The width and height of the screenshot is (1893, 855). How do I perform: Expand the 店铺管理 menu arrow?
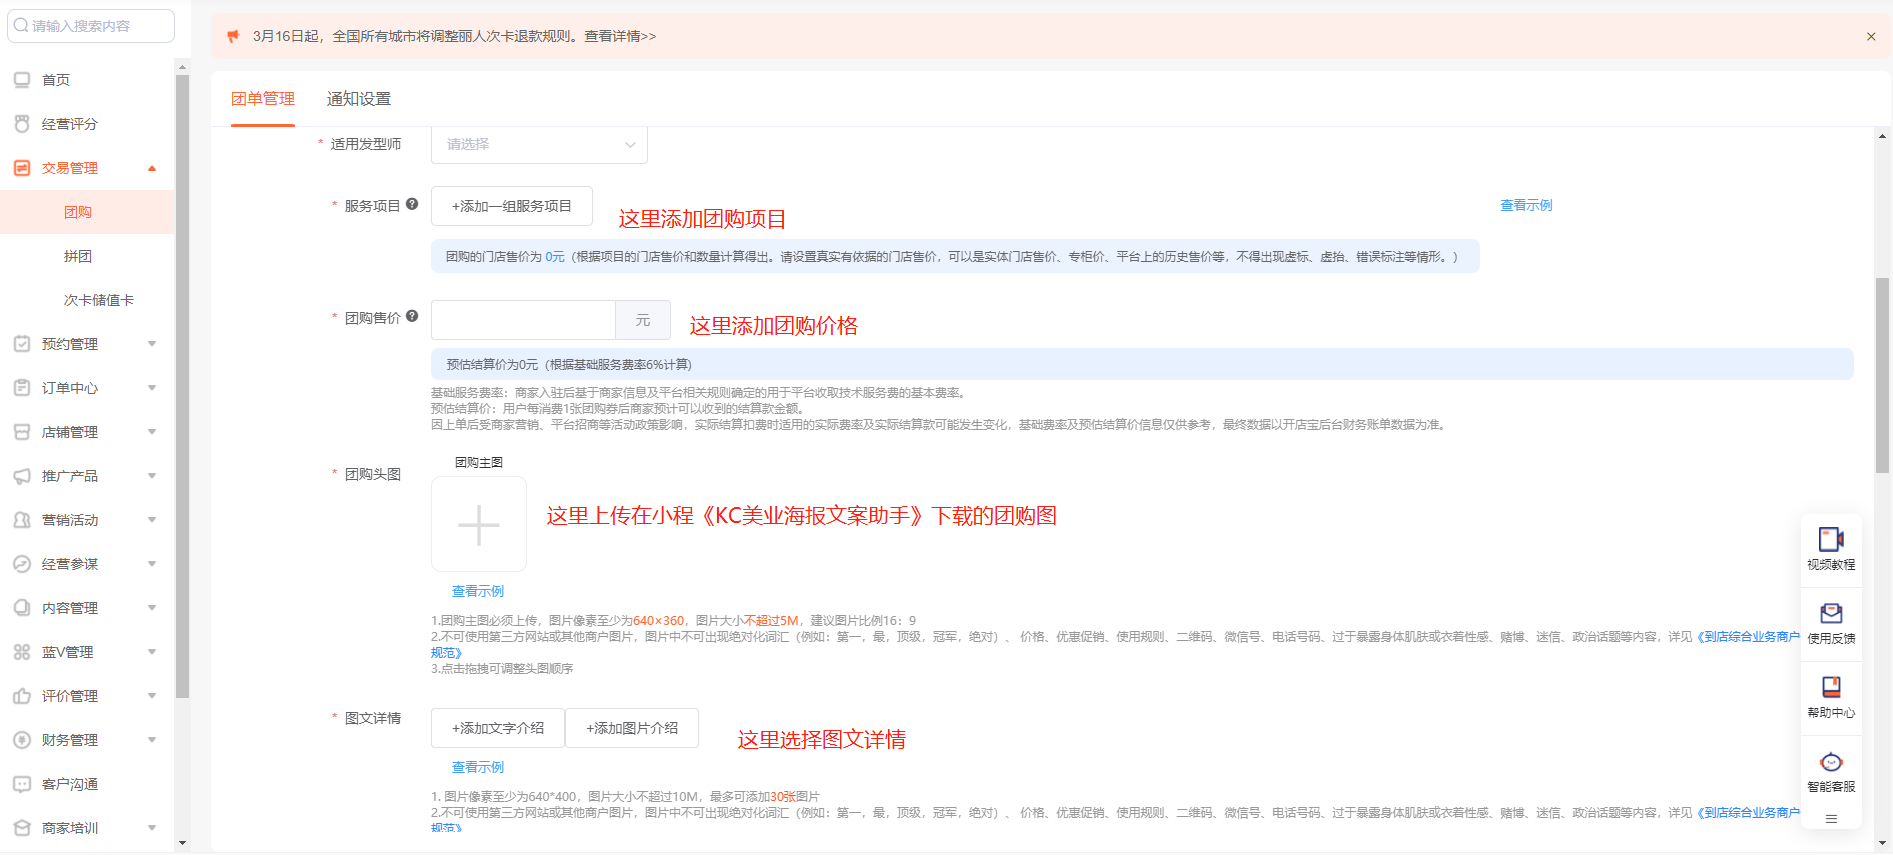tap(152, 432)
